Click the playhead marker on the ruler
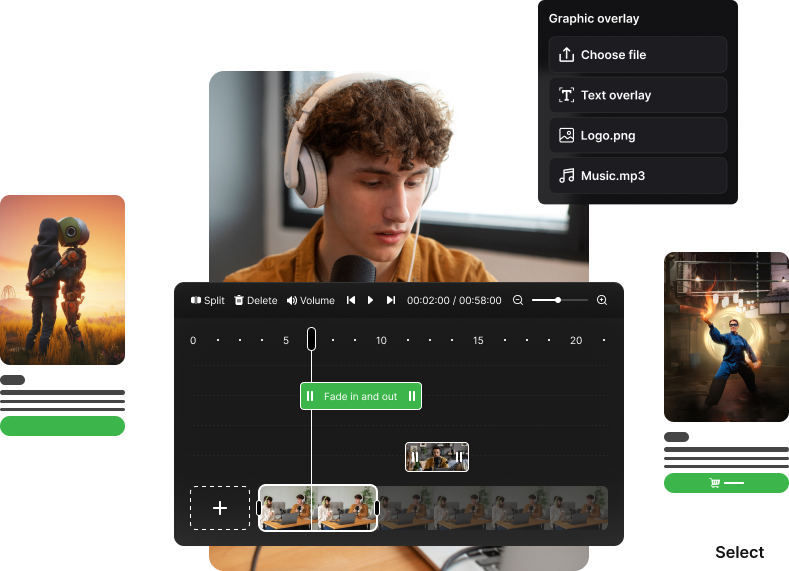This screenshot has width=789, height=571. pyautogui.click(x=311, y=339)
